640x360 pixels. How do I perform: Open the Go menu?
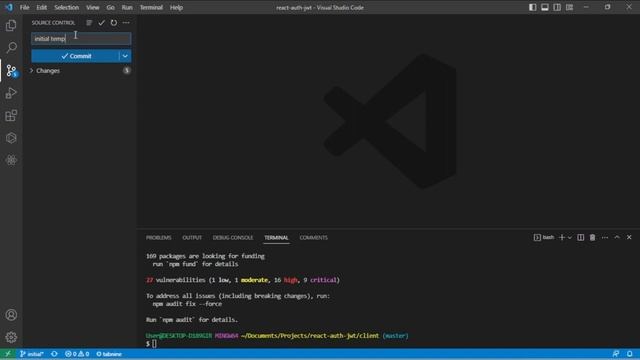click(110, 7)
